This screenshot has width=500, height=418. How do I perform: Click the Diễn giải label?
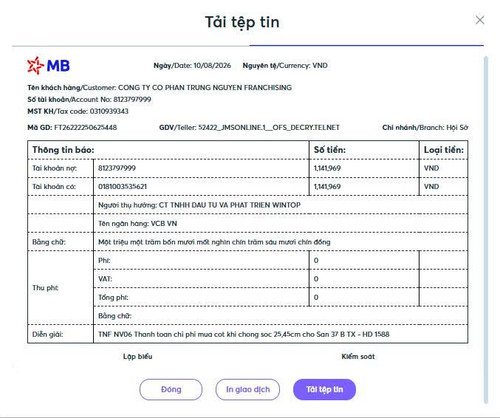point(48,334)
